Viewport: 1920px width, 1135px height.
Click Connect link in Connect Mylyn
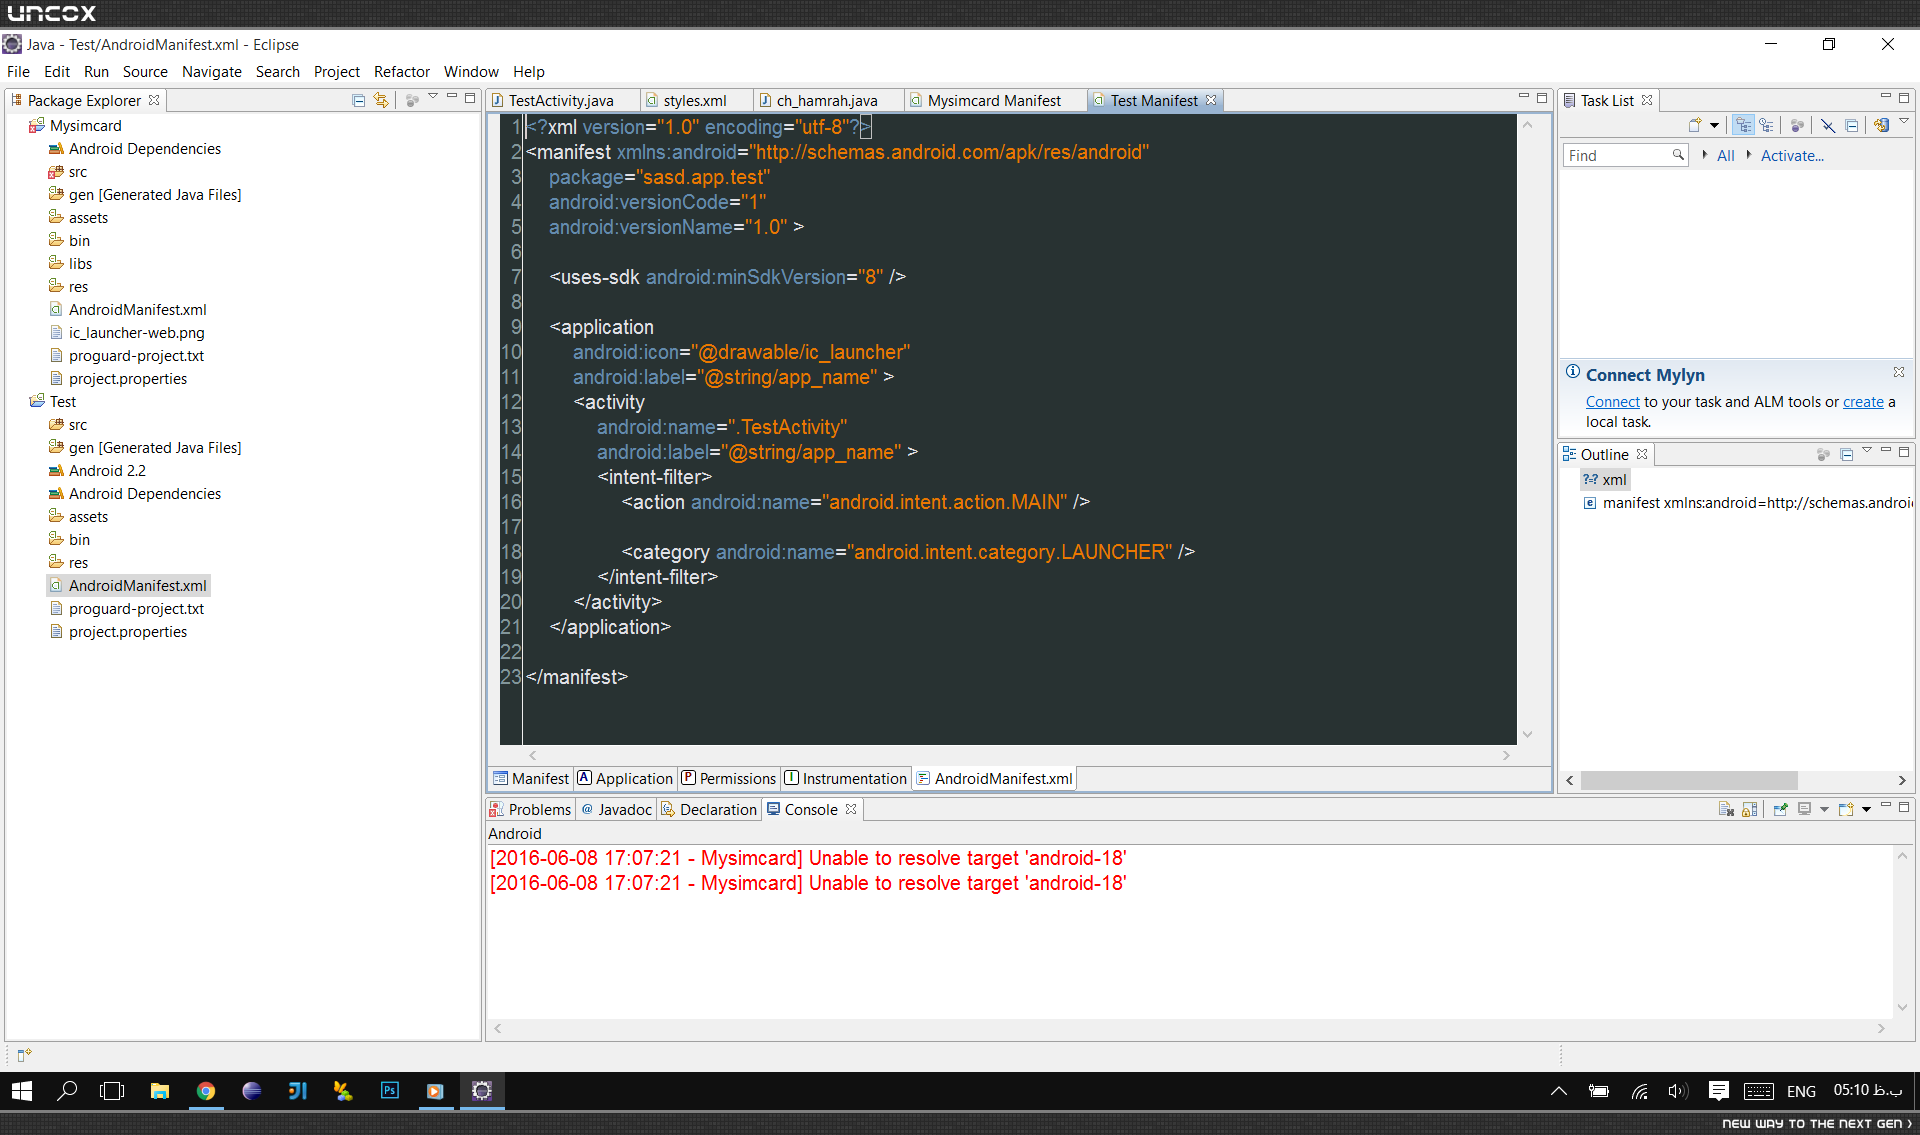pos(1612,401)
